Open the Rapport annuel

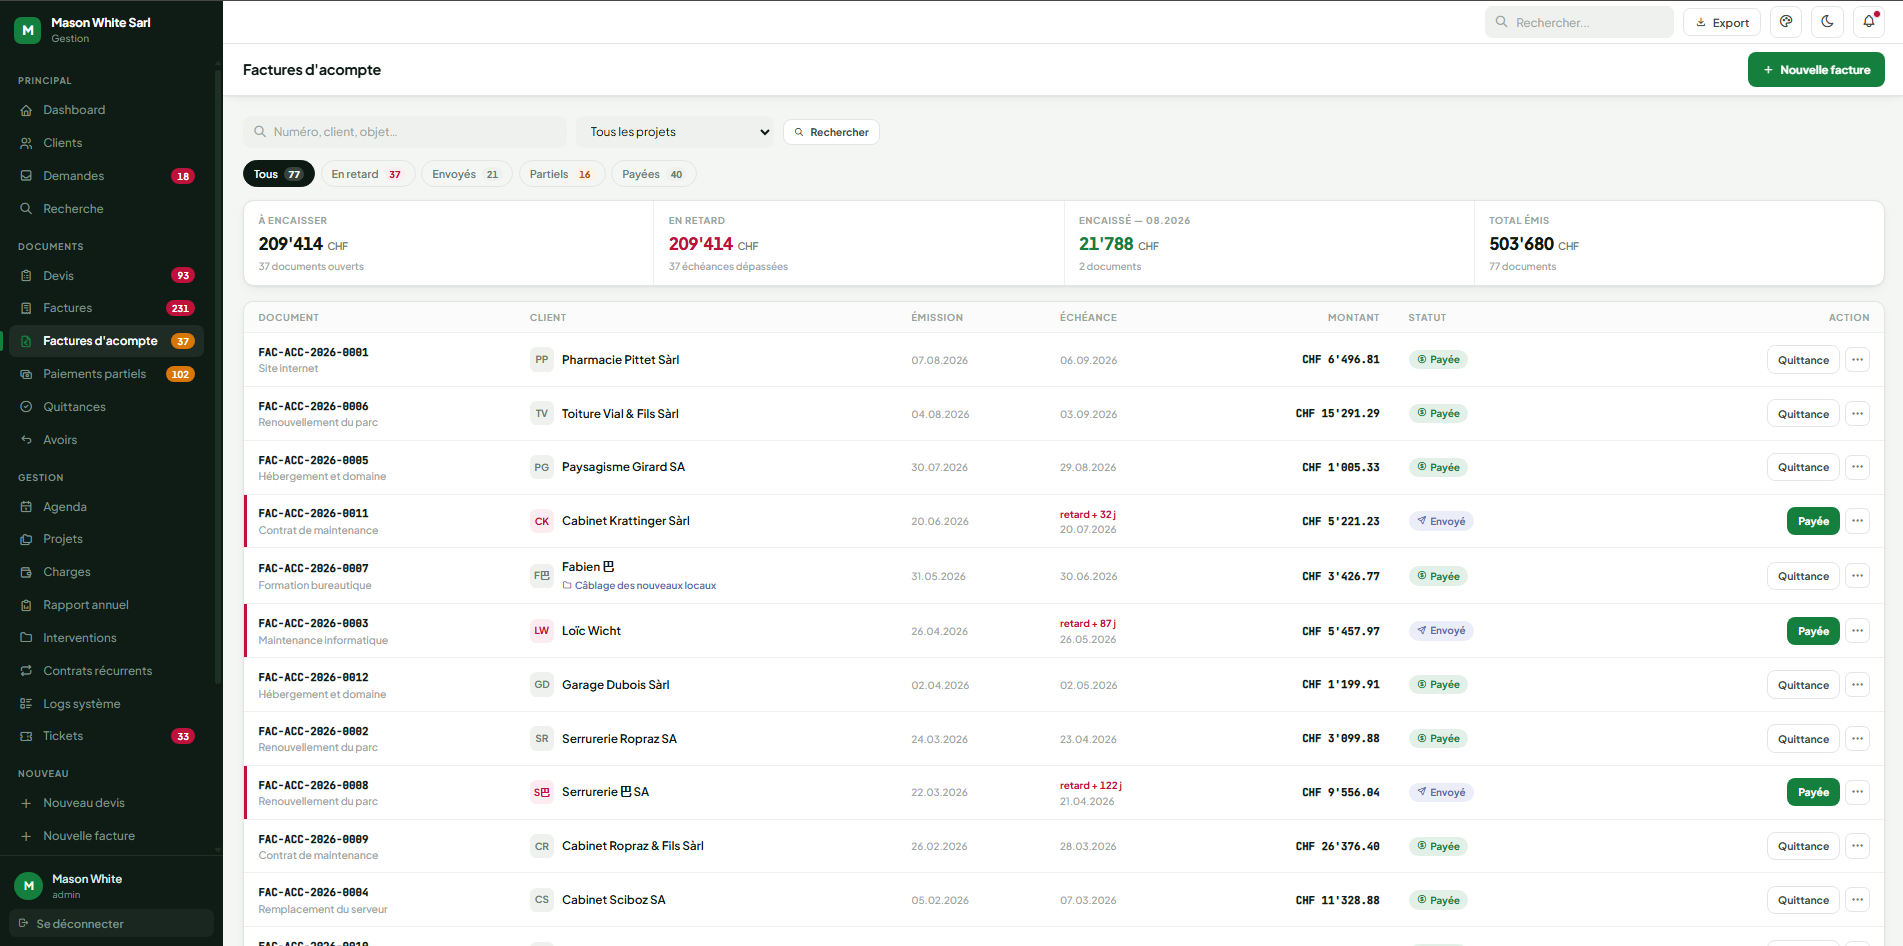tap(106, 605)
